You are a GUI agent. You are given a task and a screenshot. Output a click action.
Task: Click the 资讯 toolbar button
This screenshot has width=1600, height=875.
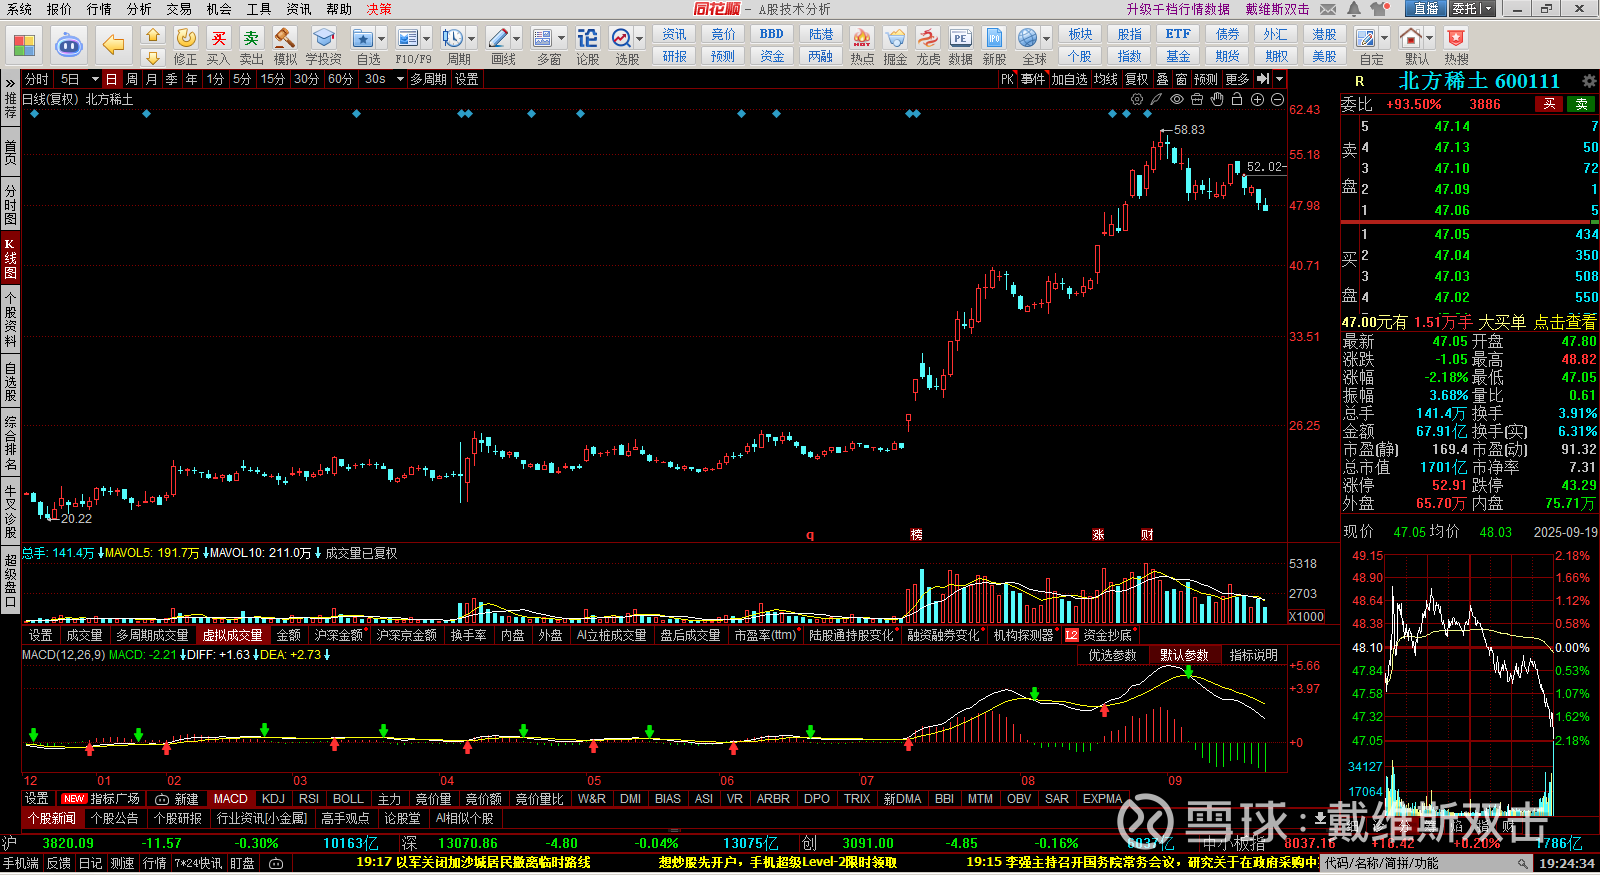(675, 34)
